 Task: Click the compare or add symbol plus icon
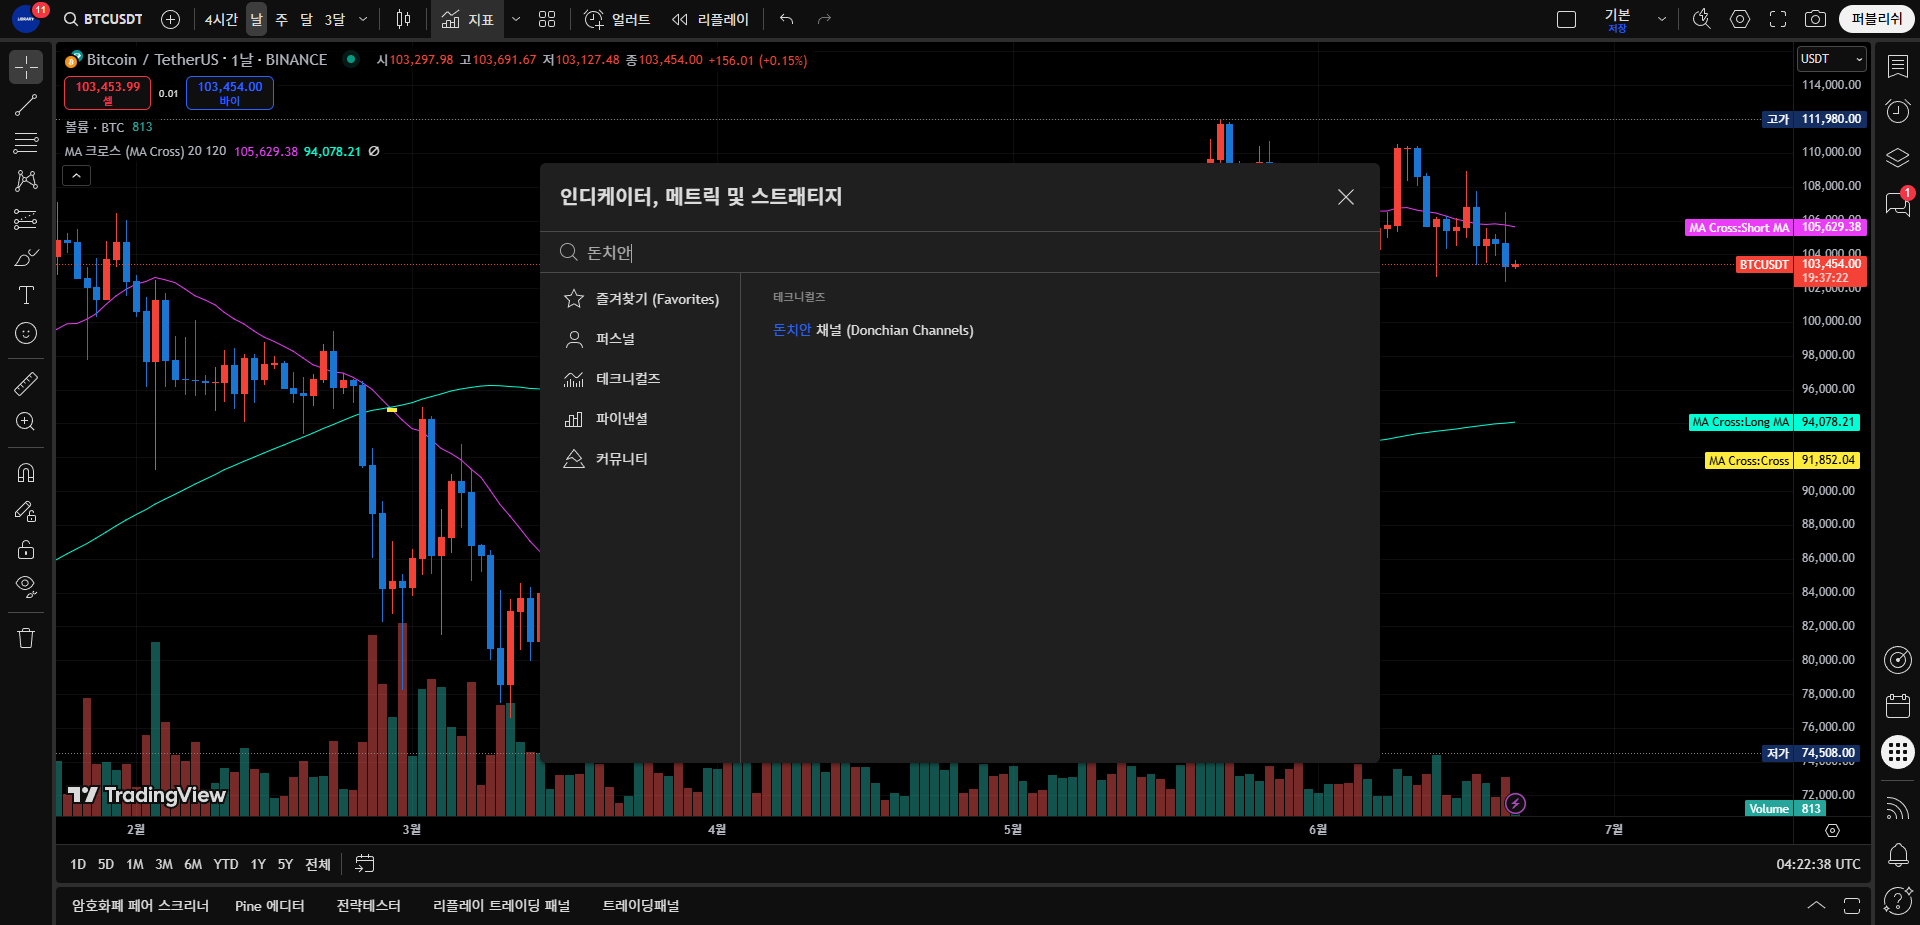171,19
